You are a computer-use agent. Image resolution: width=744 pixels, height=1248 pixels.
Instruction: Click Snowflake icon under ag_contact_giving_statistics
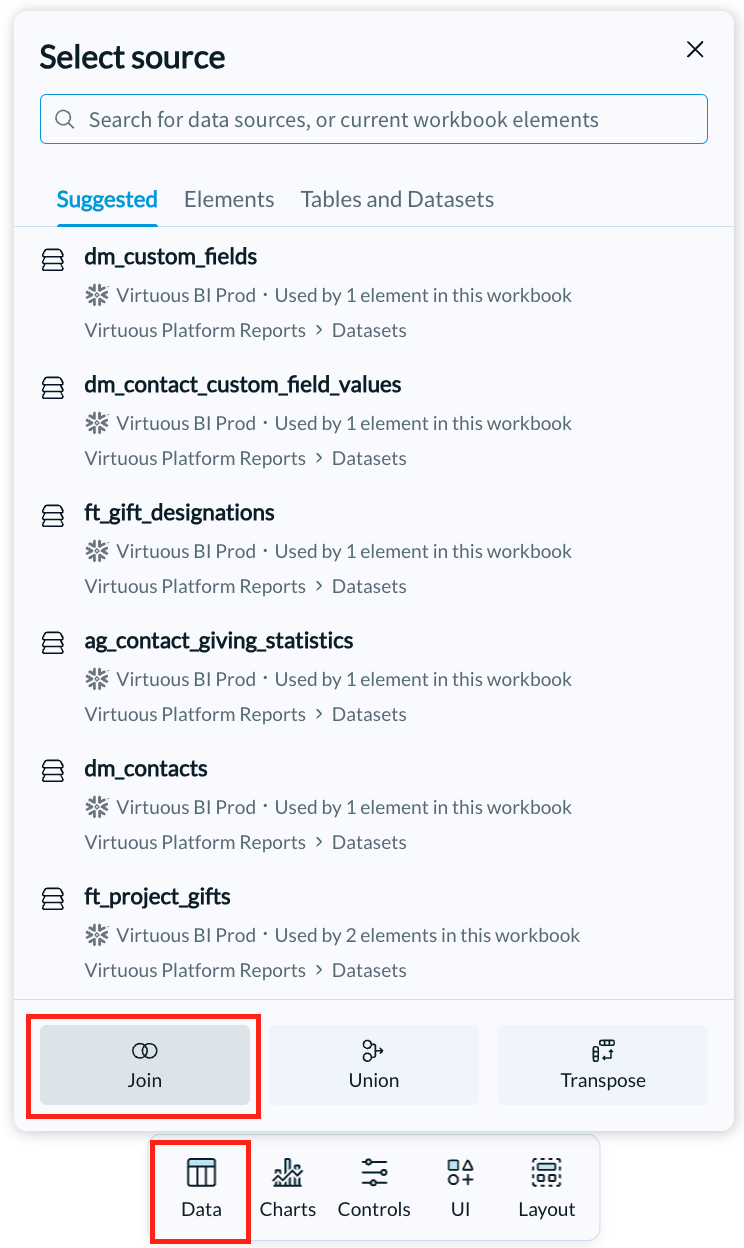pyautogui.click(x=97, y=679)
